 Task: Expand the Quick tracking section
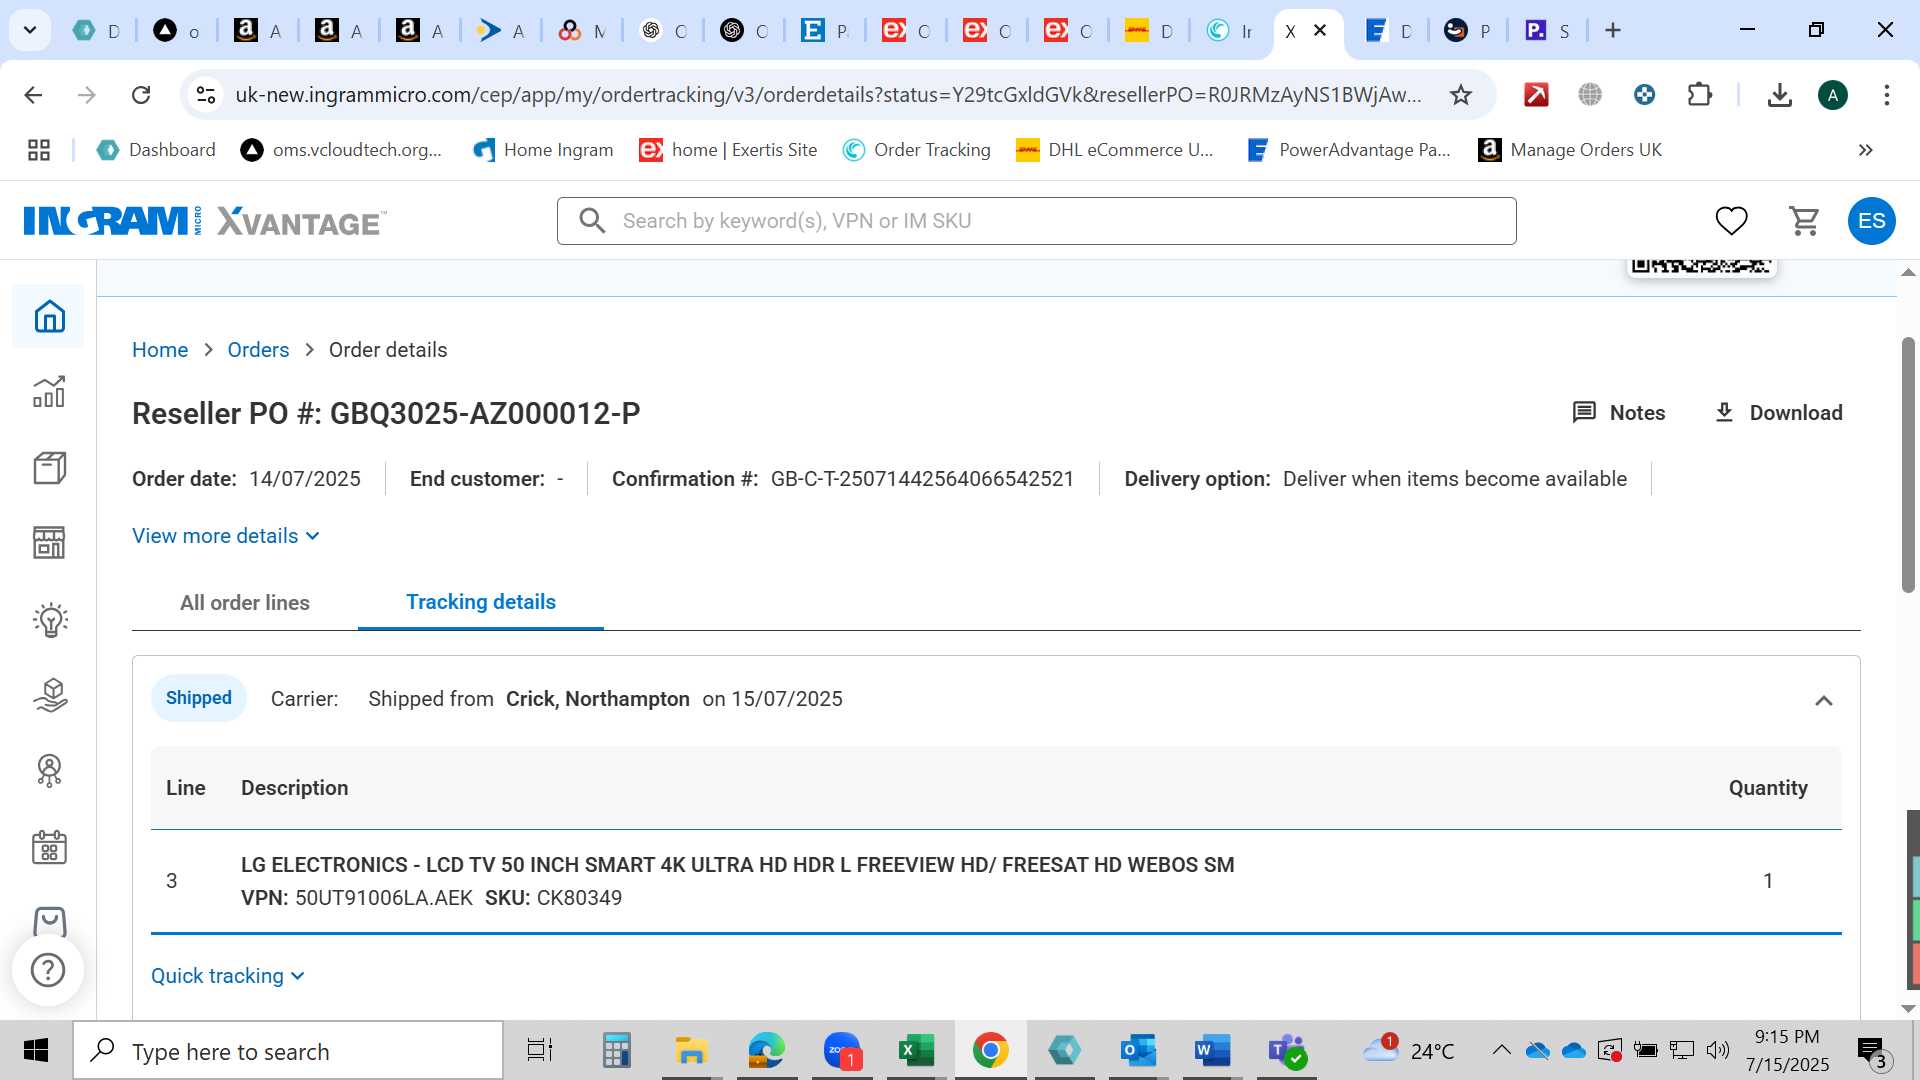pyautogui.click(x=228, y=976)
